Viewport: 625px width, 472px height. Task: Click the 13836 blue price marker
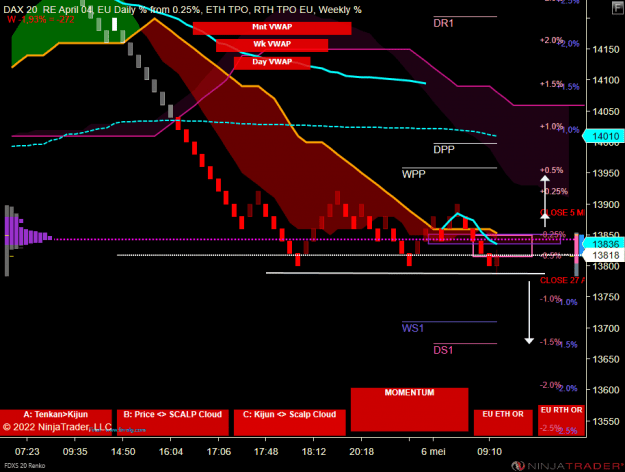(603, 244)
